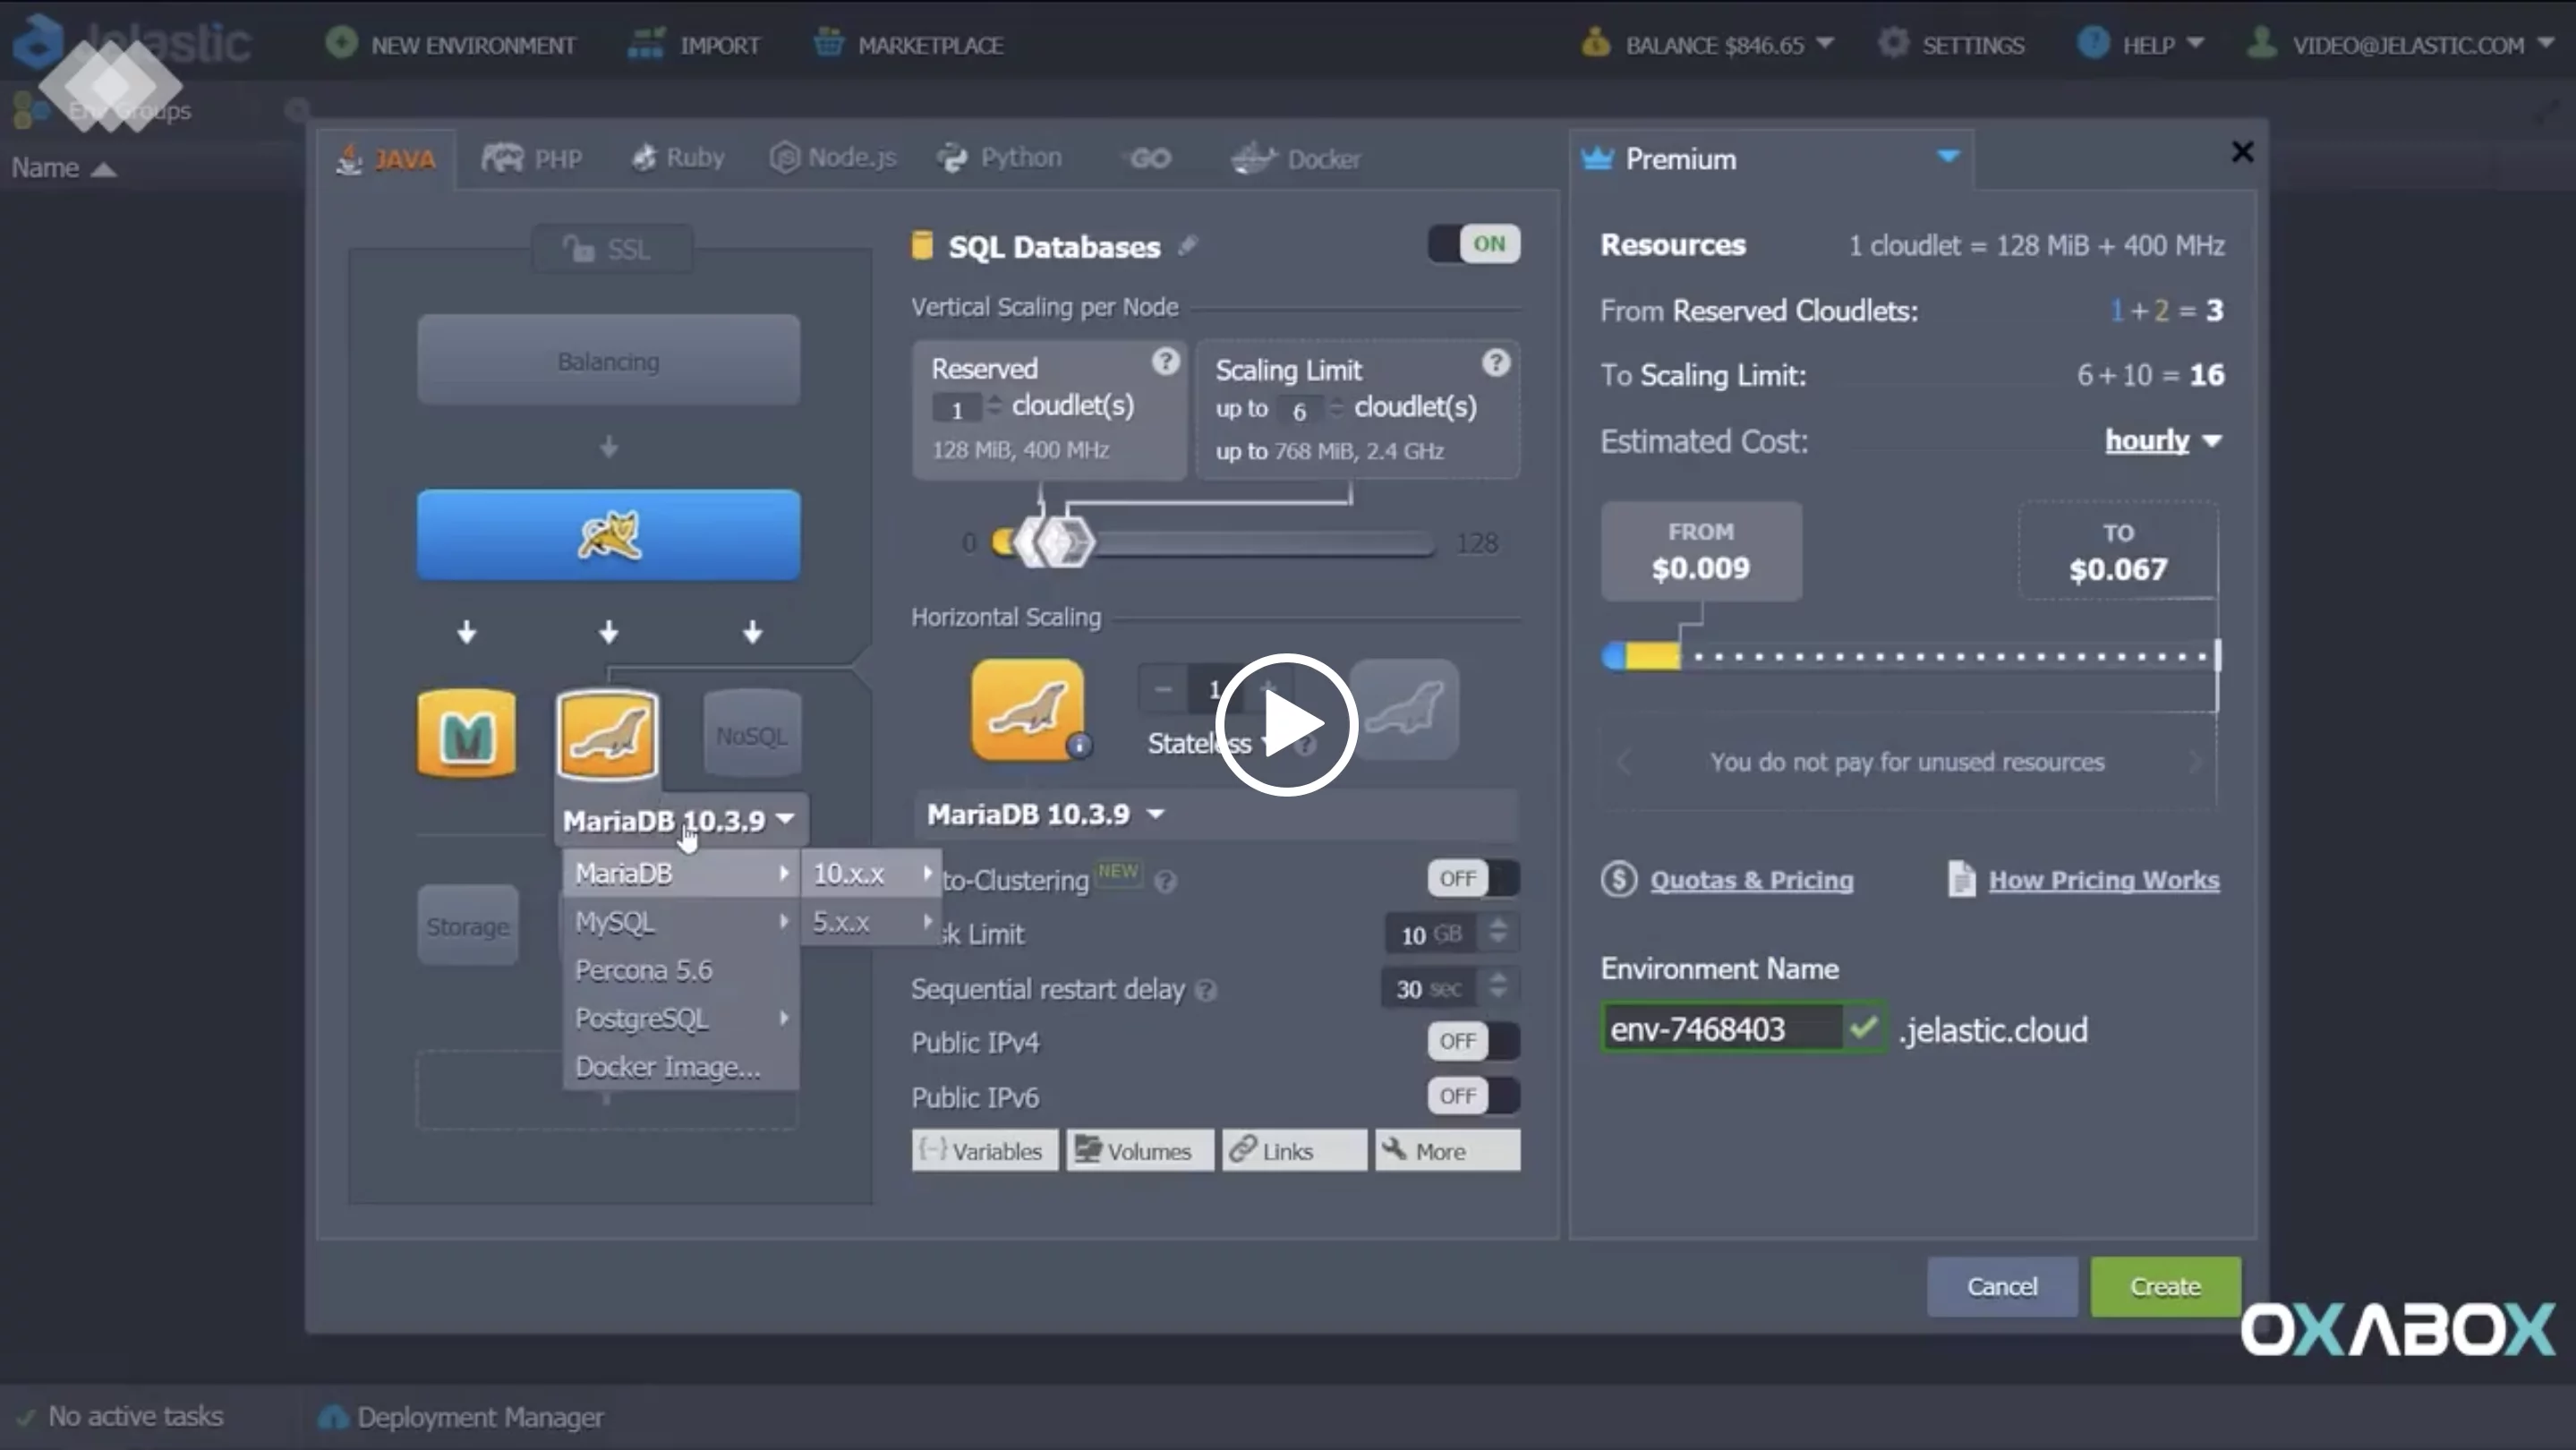Open the video@jelastic.com account menu

[x=2399, y=45]
